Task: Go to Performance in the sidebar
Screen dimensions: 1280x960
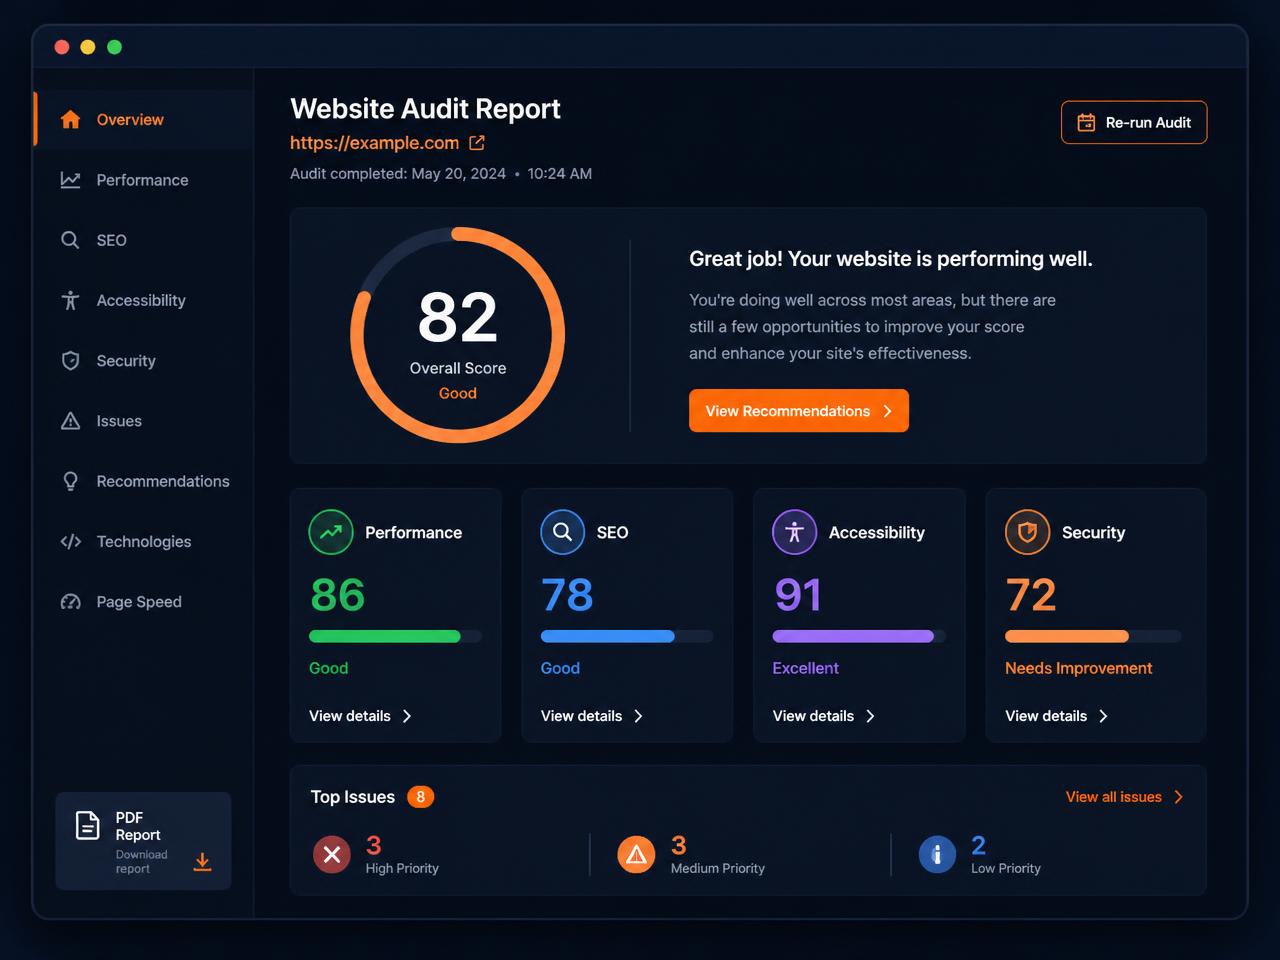Action: pyautogui.click(x=143, y=180)
